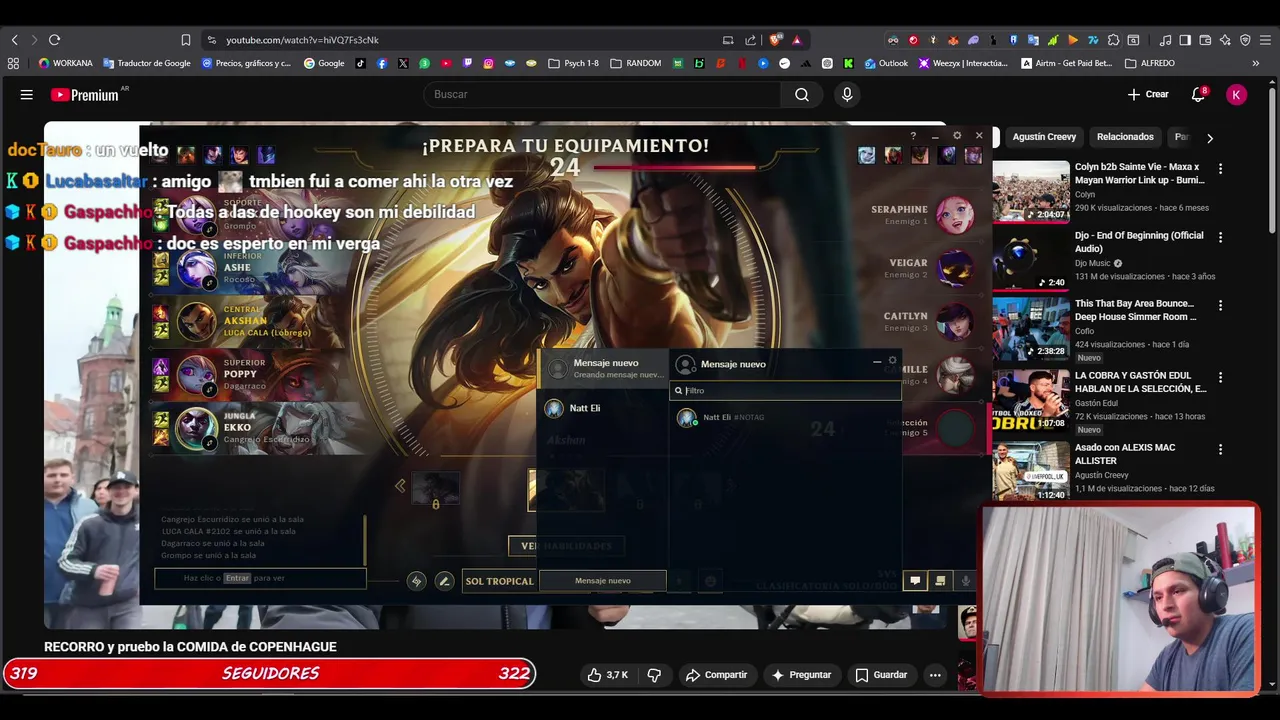Open the chat bubble icon in the client

(914, 580)
